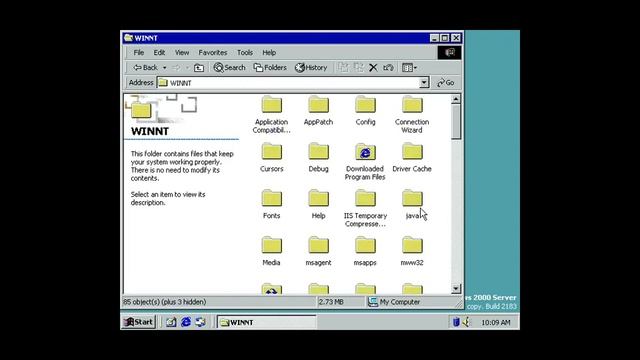Screen dimensions: 640x360
Task: Toggle the History pane
Action: (x=311, y=68)
